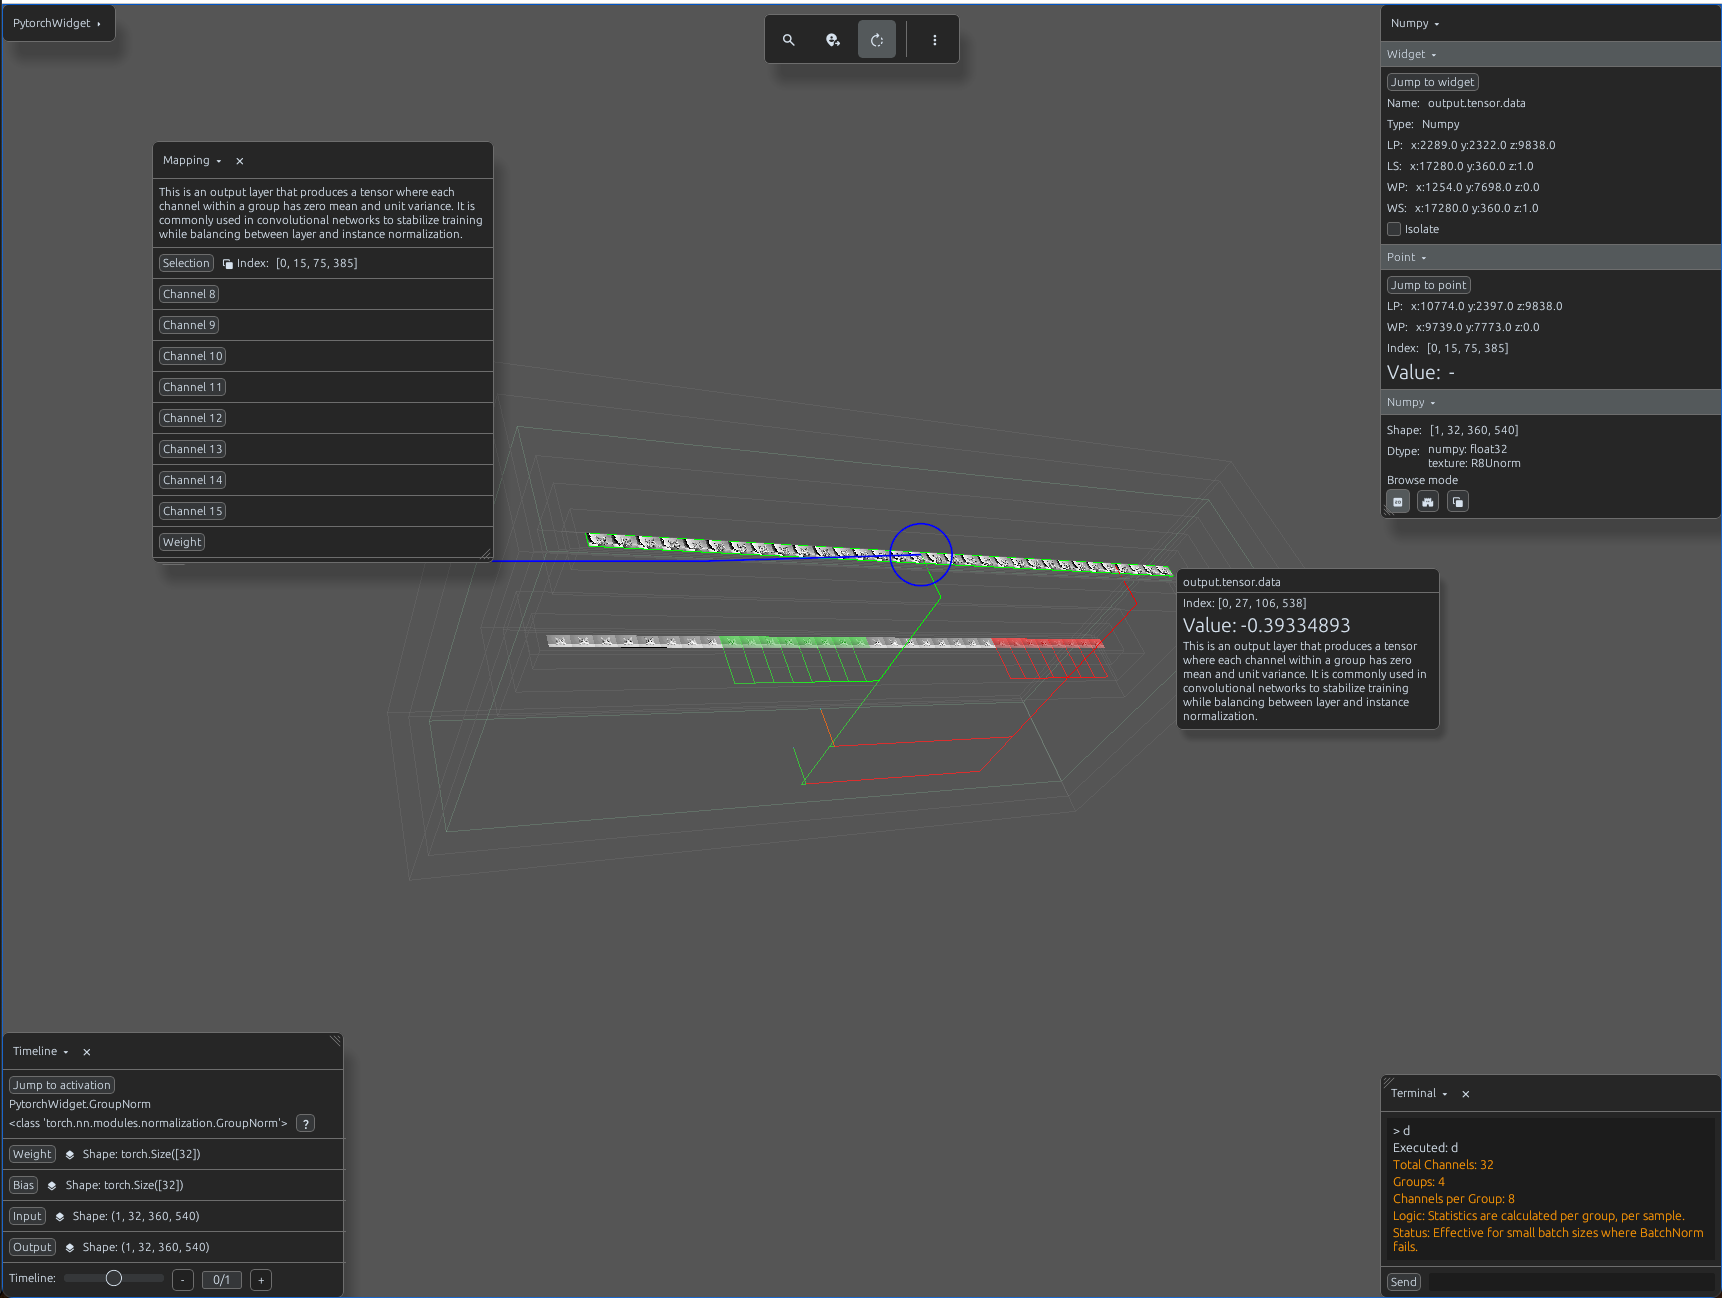
Task: Increase timeline step with plus button
Action: click(x=261, y=1280)
